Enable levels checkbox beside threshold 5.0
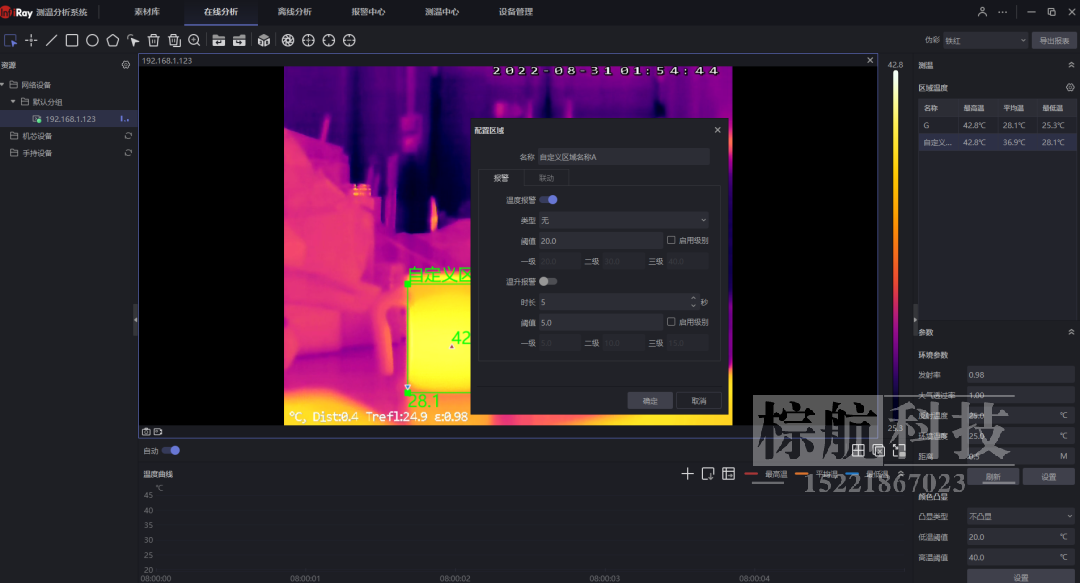Viewport: 1080px width, 583px height. (671, 322)
